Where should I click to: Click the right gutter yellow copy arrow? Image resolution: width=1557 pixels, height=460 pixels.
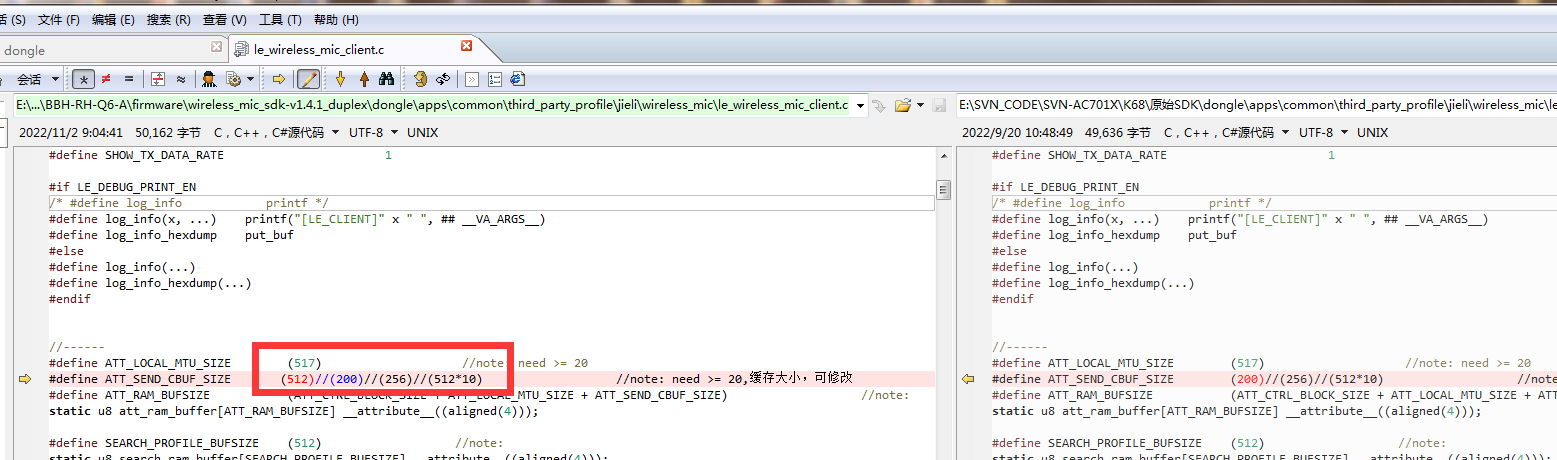click(968, 379)
